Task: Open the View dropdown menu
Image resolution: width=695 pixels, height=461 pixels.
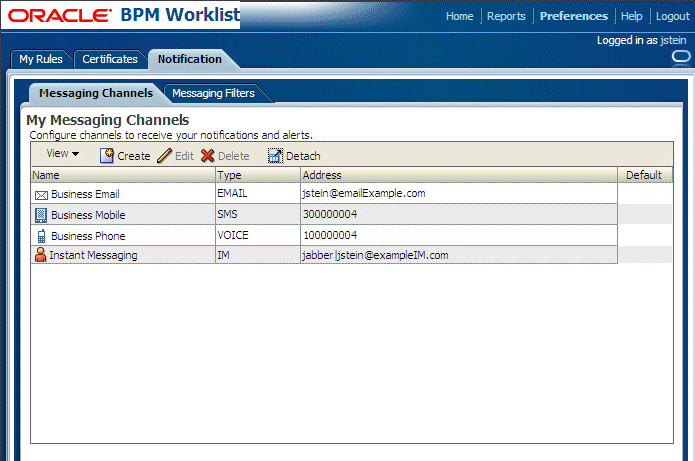Action: point(62,154)
